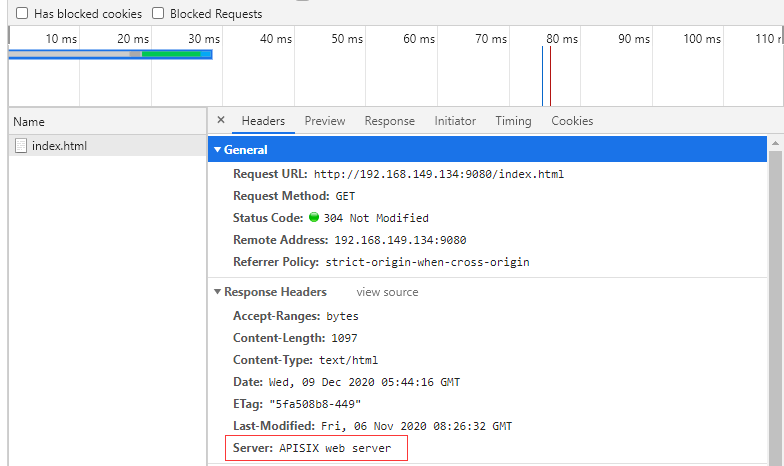This screenshot has width=784, height=466.
Task: Click view source for response headers
Action: click(x=387, y=292)
